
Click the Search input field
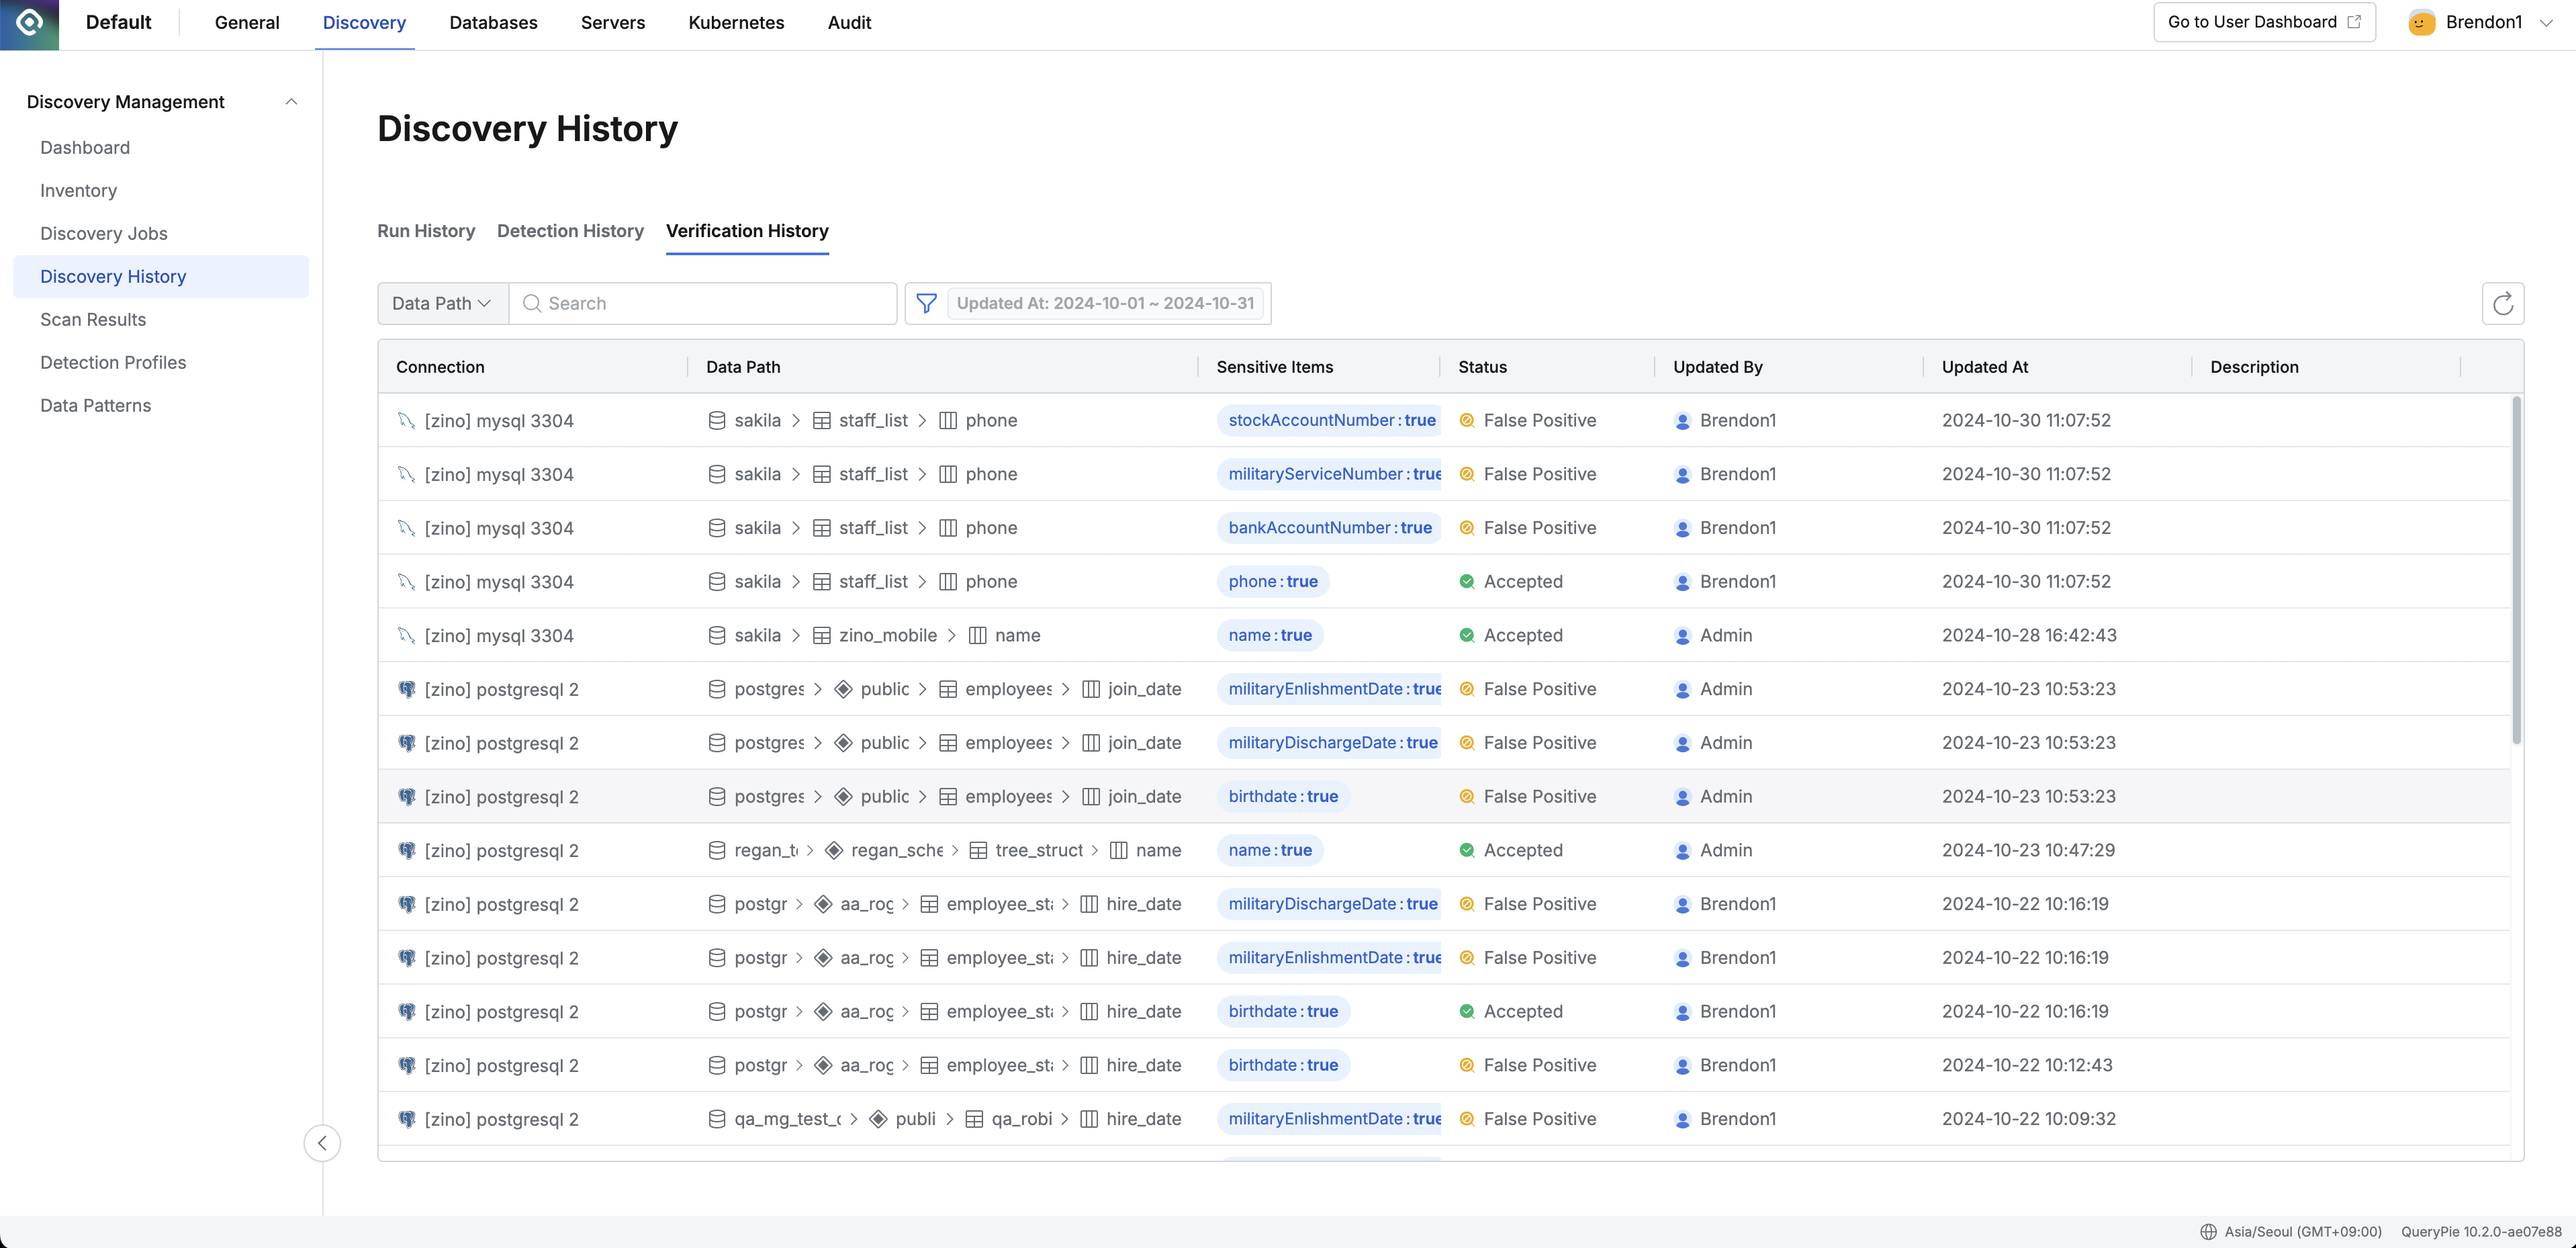click(703, 303)
